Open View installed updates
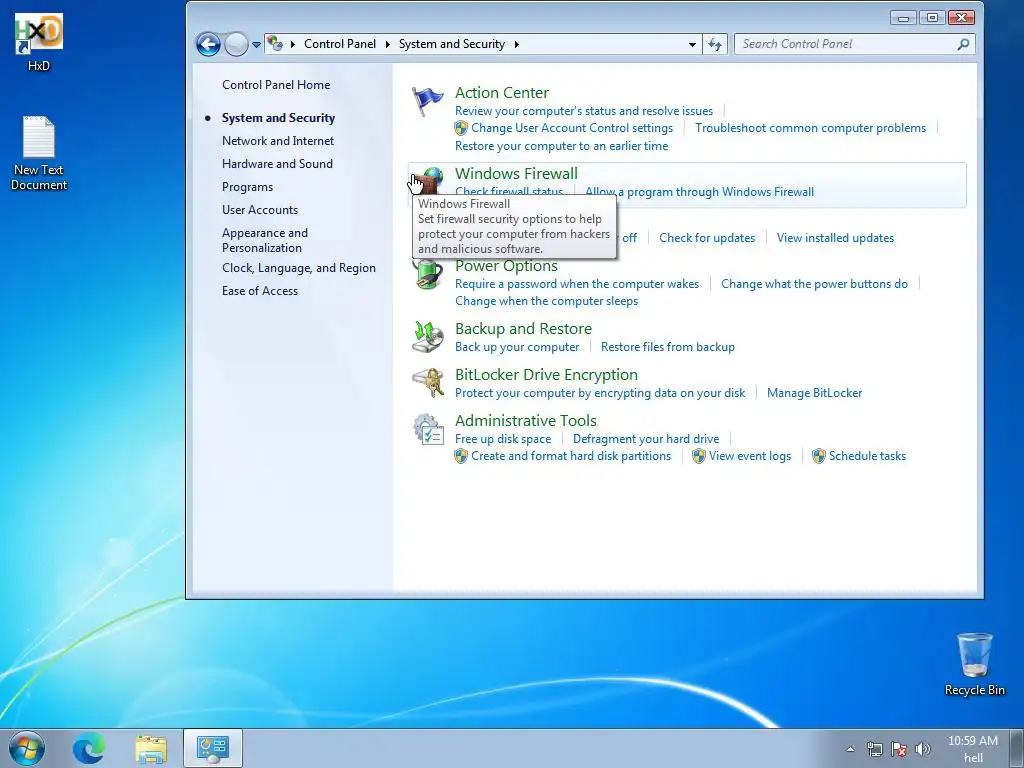Viewport: 1024px width, 768px height. (835, 238)
